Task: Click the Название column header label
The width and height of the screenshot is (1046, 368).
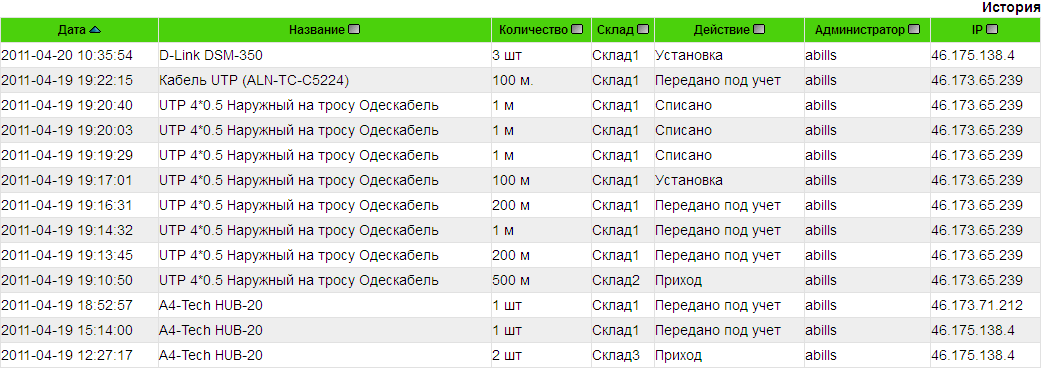Action: (x=317, y=30)
